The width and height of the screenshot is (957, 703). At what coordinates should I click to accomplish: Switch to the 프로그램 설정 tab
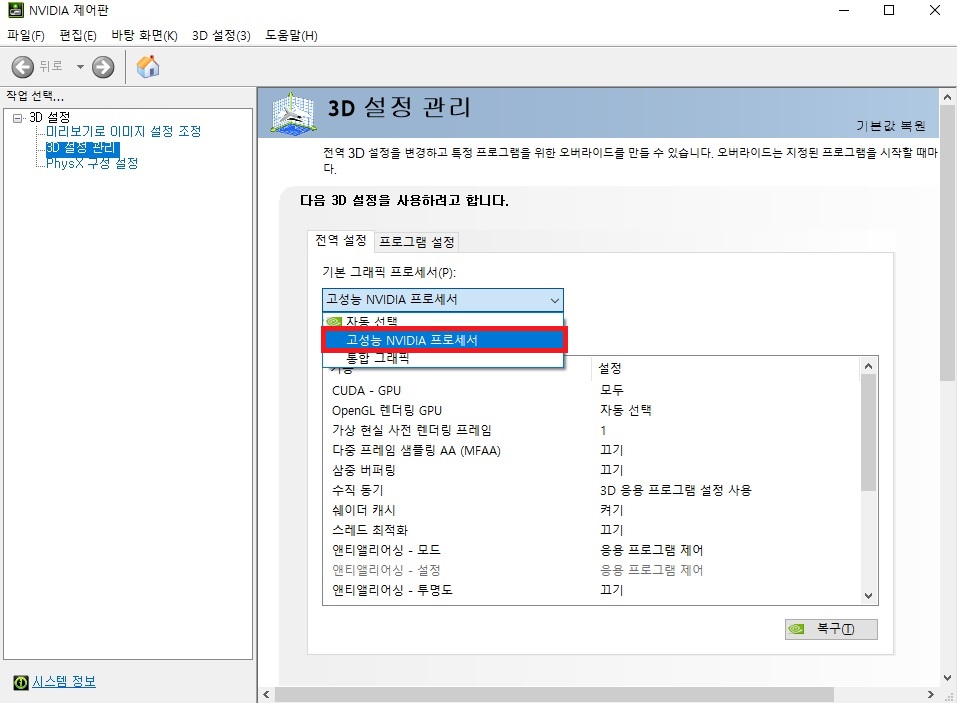coord(417,242)
